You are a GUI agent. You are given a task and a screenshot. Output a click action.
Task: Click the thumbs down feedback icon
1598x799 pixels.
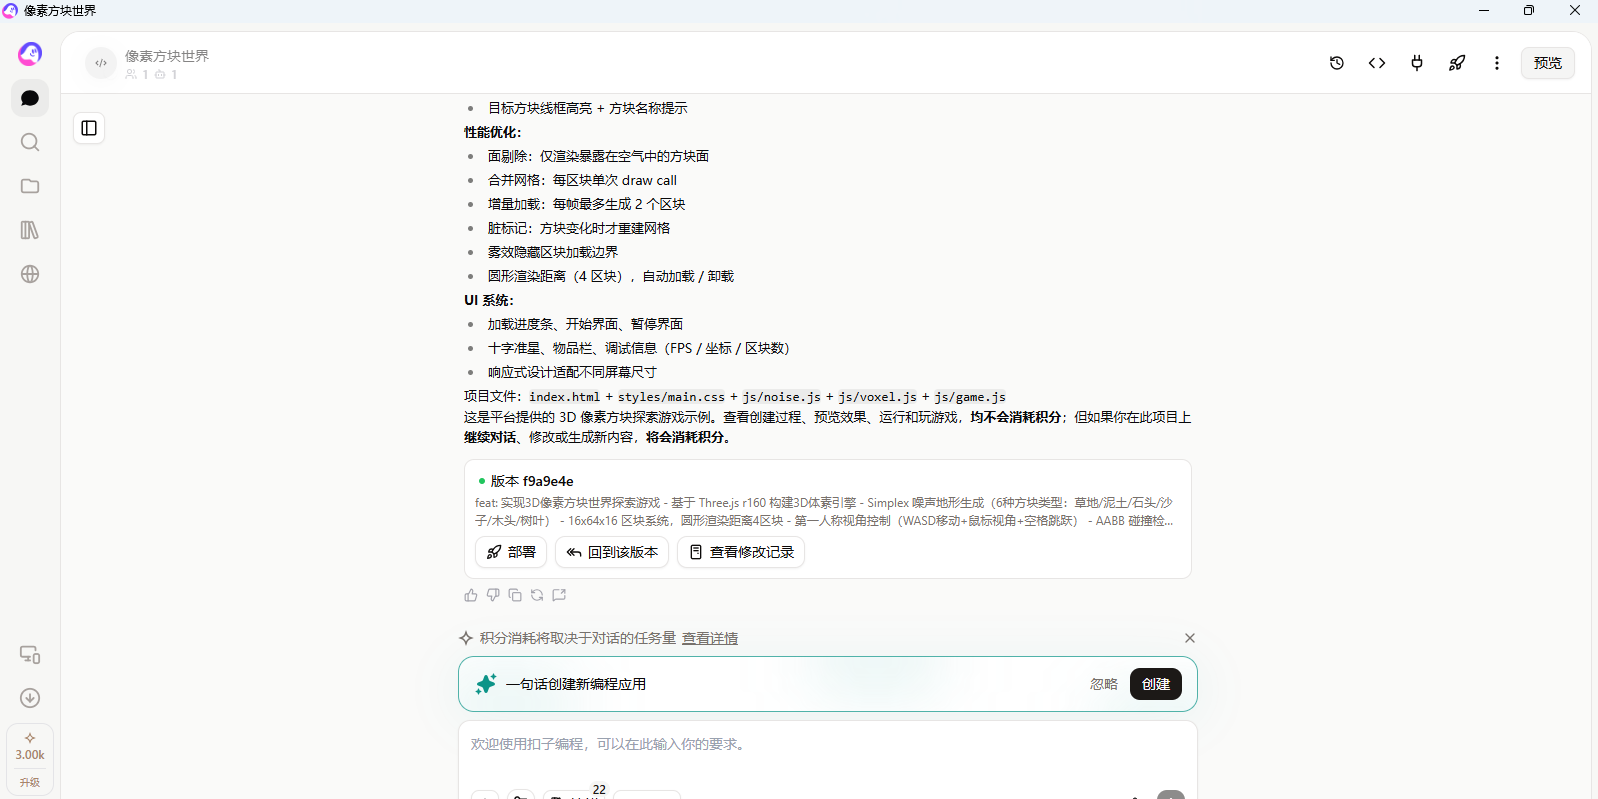tap(493, 595)
